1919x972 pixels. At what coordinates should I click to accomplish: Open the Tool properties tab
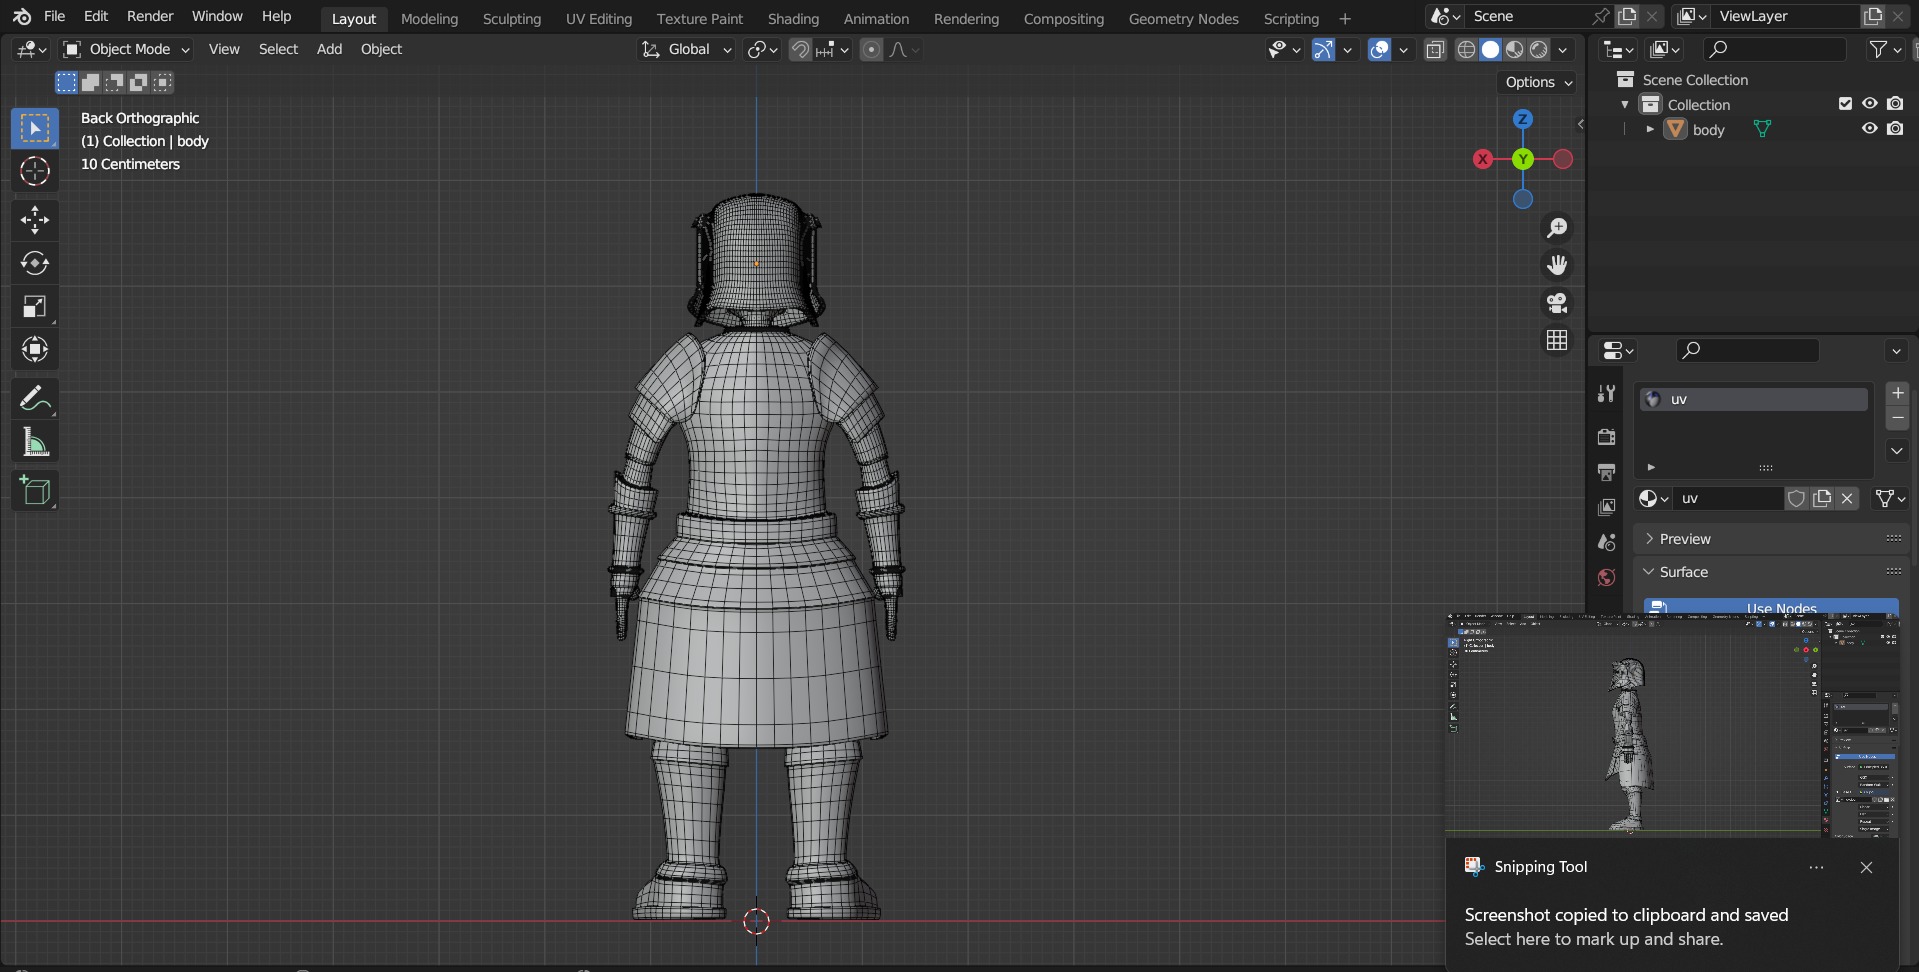pos(1606,394)
